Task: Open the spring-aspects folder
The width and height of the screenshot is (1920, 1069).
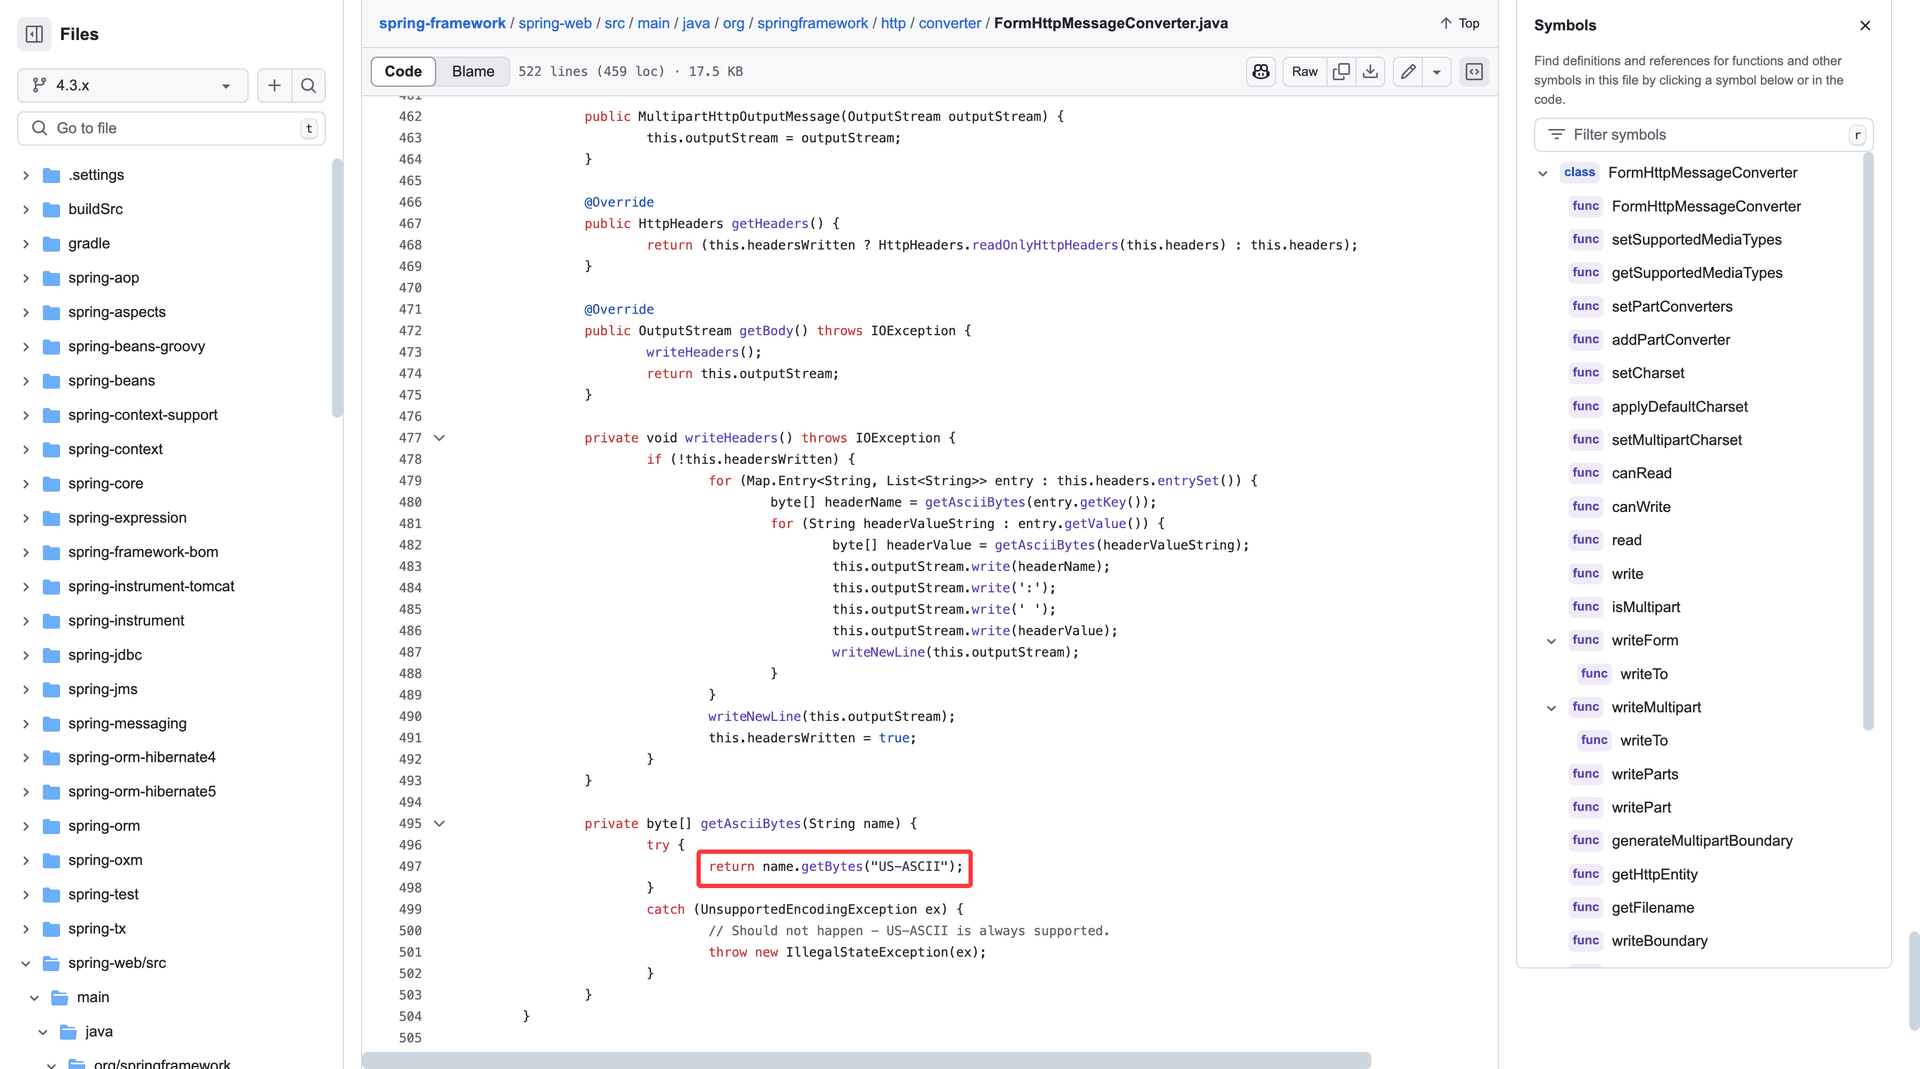Action: coord(117,312)
